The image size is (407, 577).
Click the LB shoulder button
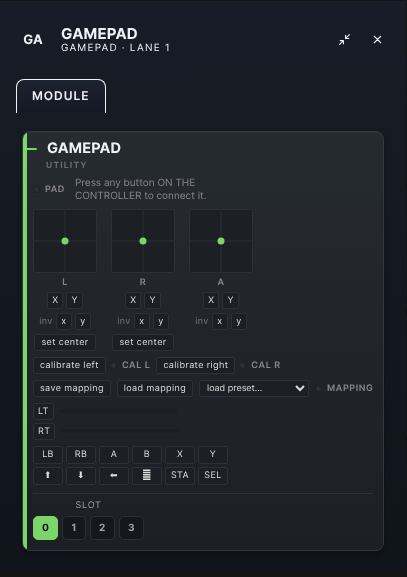48,454
